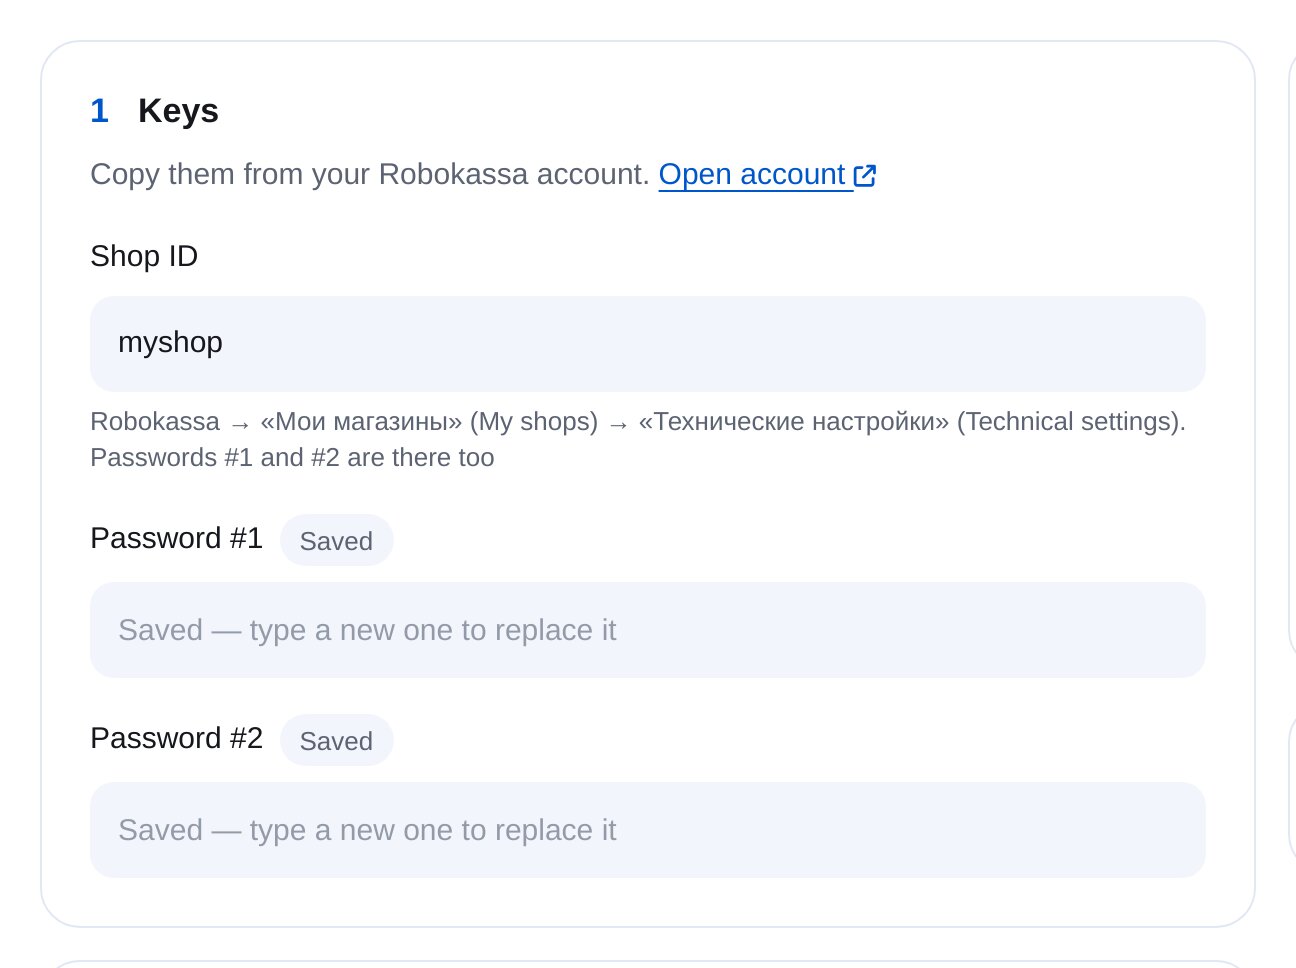1296x968 pixels.
Task: Click the Password #2 label text
Action: coord(176,738)
